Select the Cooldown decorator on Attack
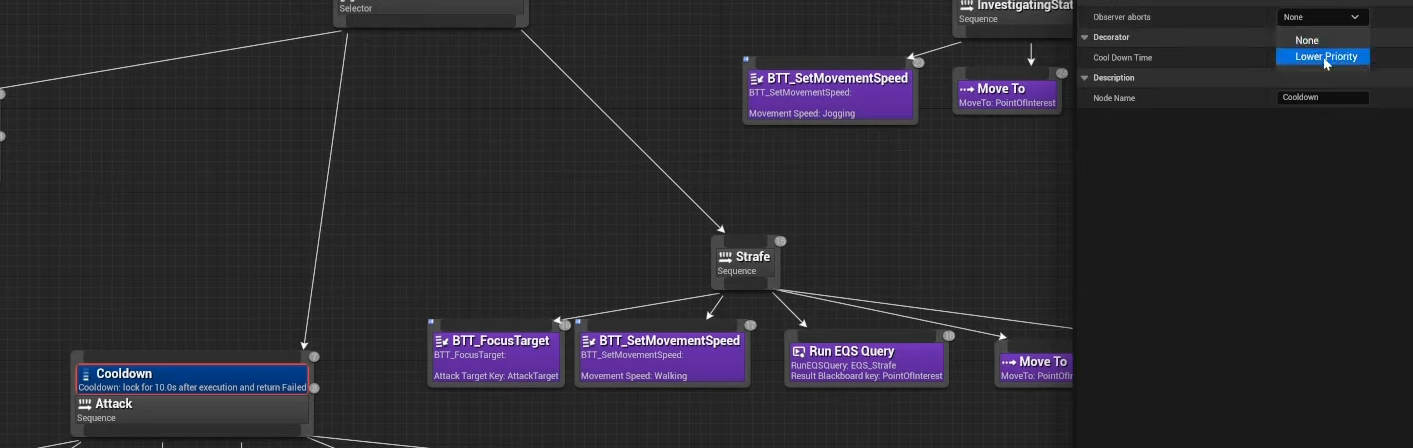Screen dimensions: 1413x448 (x=192, y=380)
